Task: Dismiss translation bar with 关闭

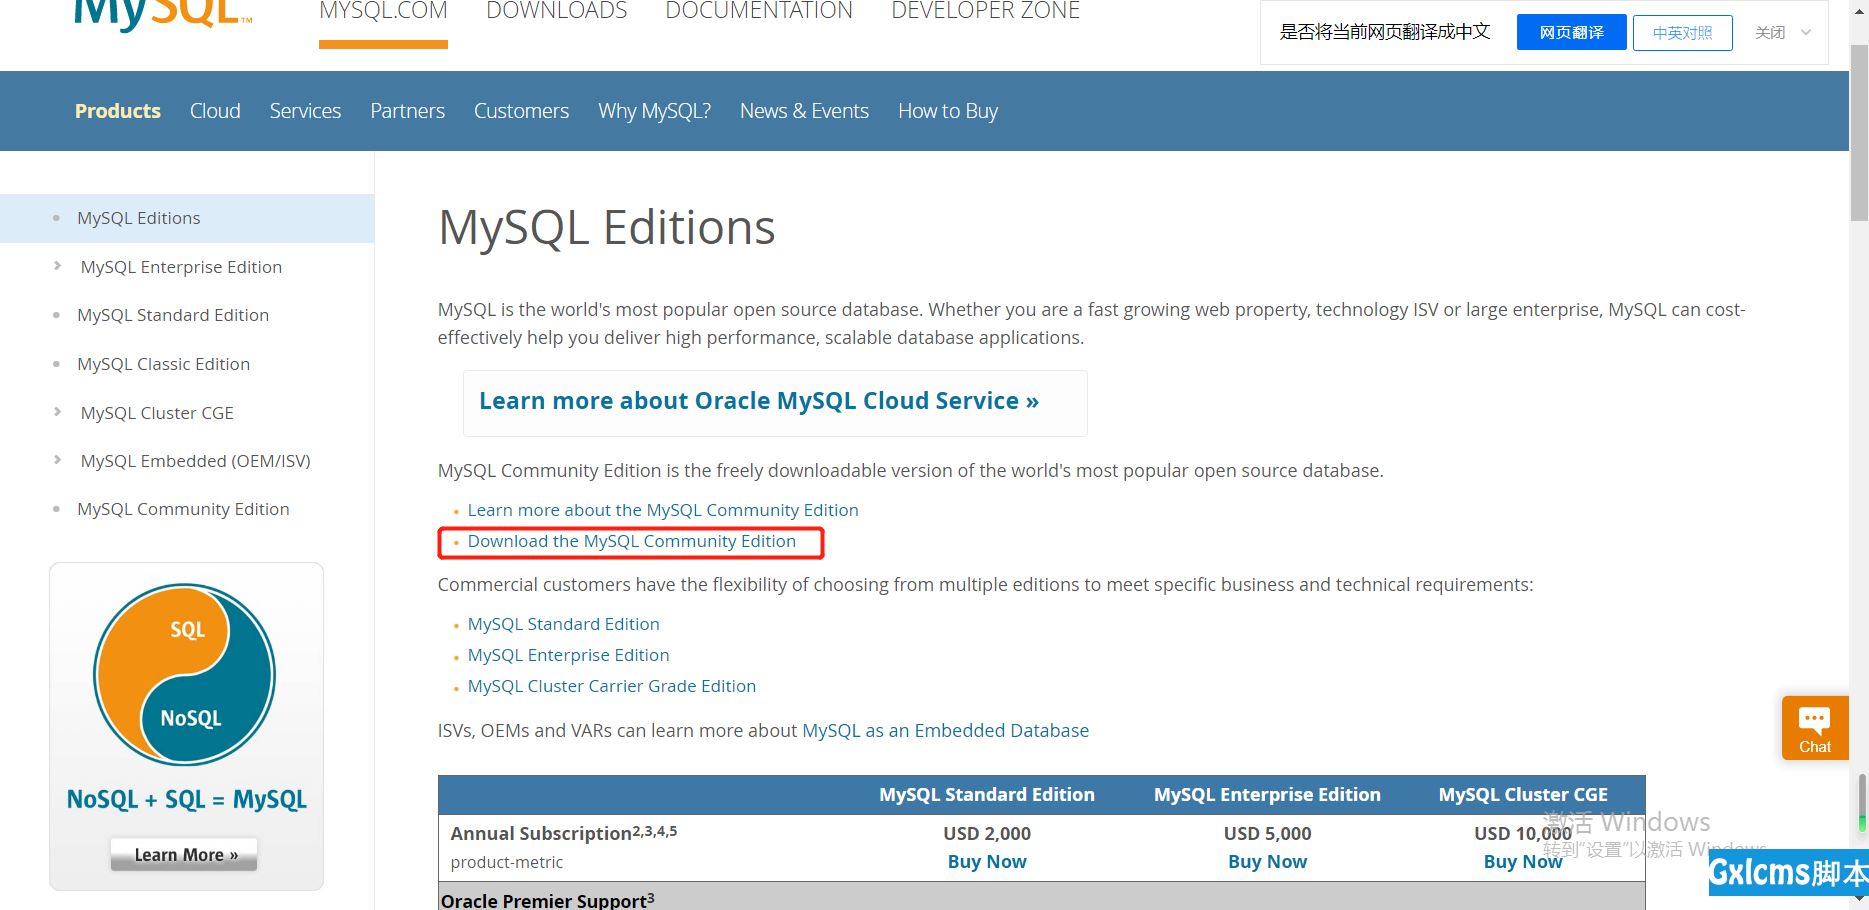Action: click(x=1770, y=32)
